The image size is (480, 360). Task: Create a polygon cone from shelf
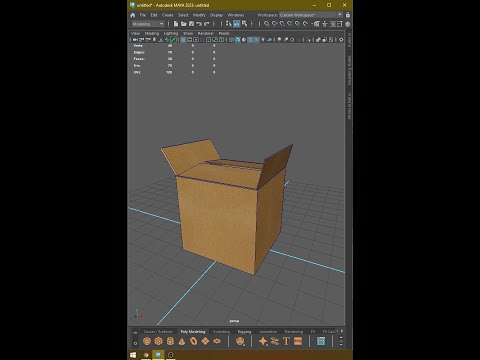[182, 341]
